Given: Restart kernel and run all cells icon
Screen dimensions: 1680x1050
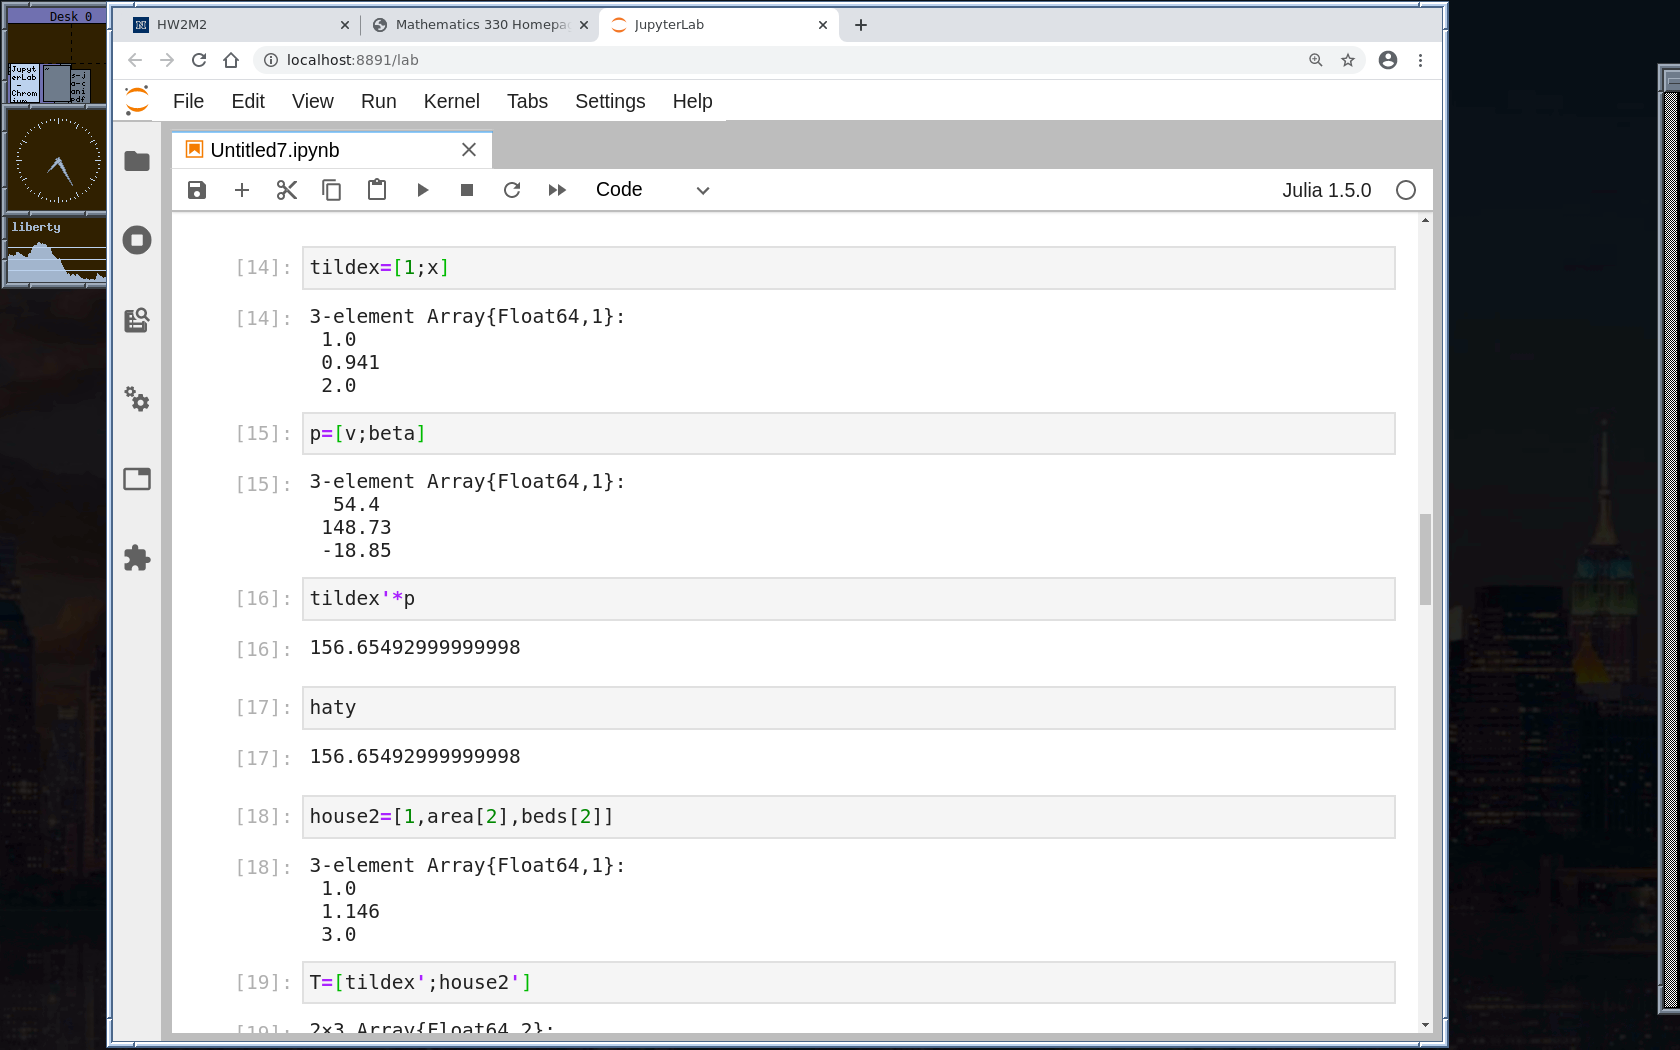Looking at the screenshot, I should pos(557,190).
